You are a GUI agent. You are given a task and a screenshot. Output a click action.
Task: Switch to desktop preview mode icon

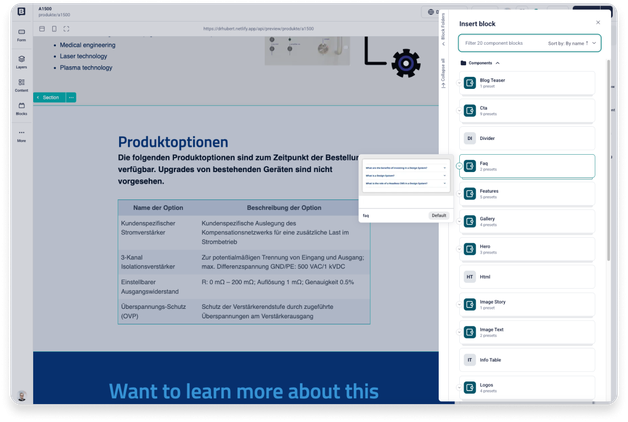[42, 29]
